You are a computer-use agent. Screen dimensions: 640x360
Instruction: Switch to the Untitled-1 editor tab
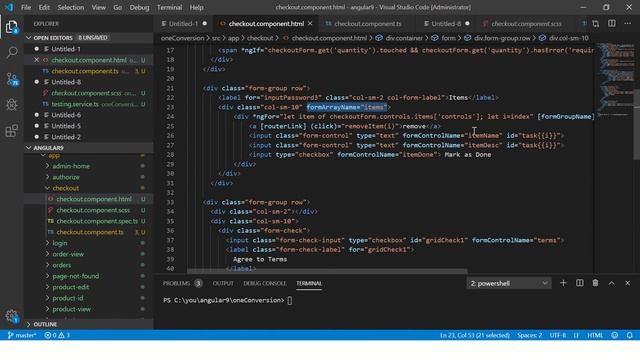tap(183, 24)
